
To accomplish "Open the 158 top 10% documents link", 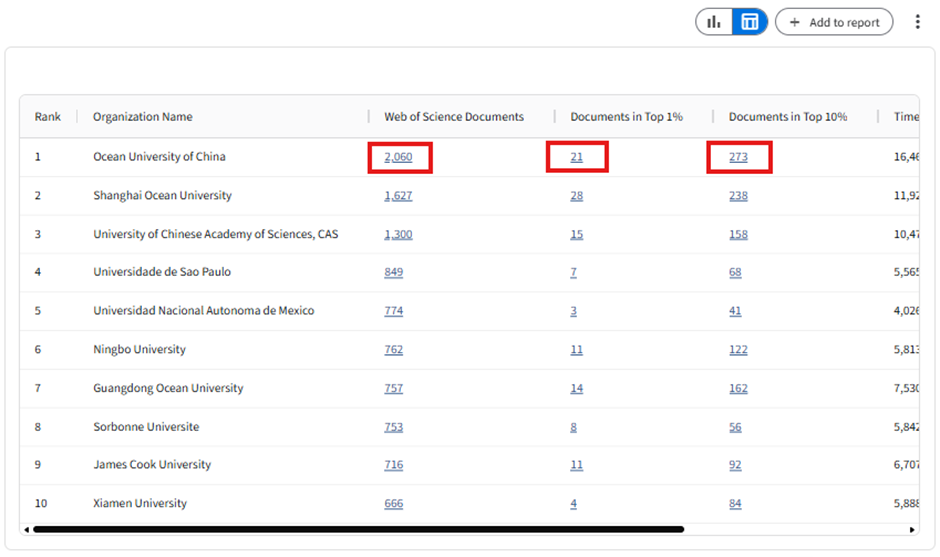I will pos(738,234).
